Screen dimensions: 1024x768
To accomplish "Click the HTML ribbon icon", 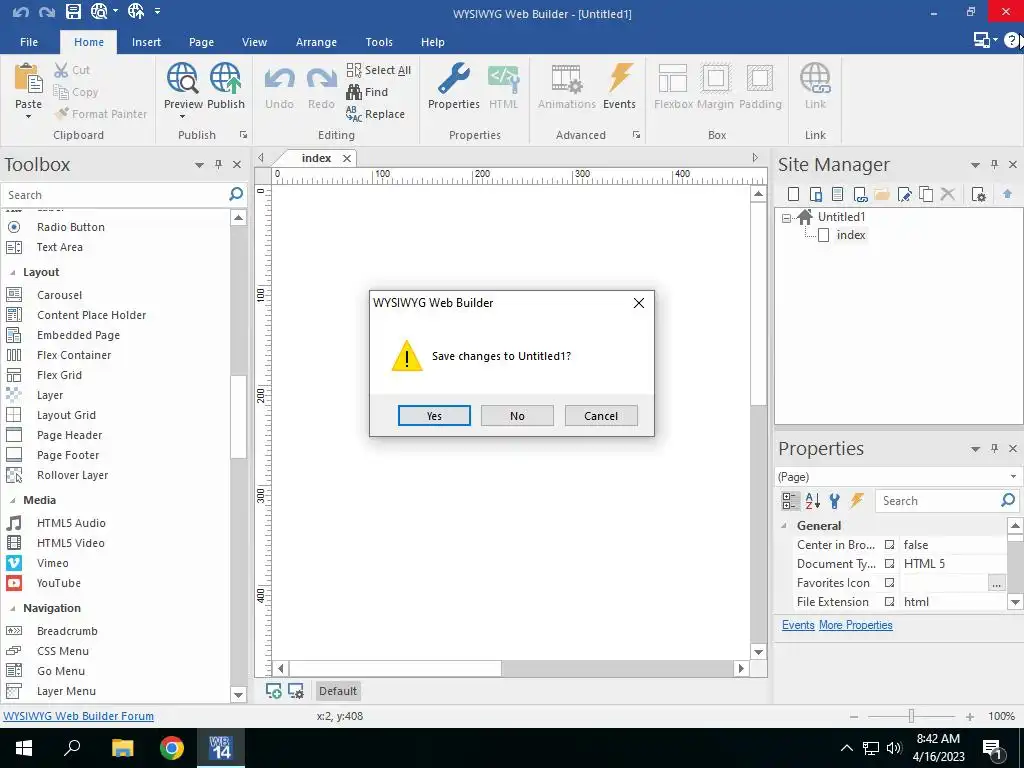I will click(504, 78).
